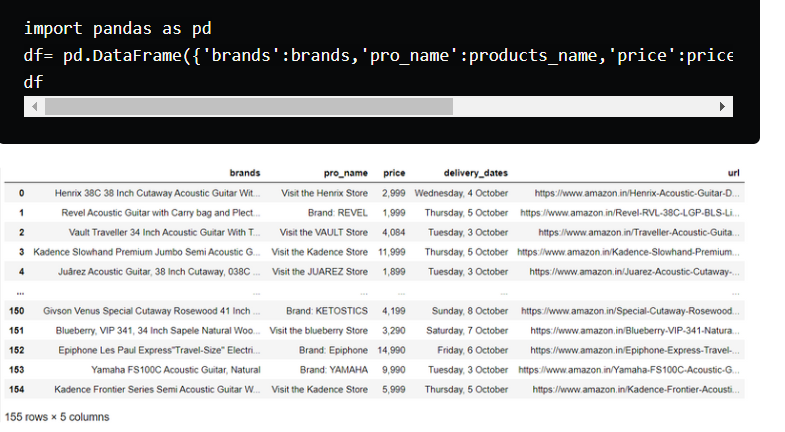Click the right arrow of the code scrollbar
The width and height of the screenshot is (785, 432).
coord(723,107)
